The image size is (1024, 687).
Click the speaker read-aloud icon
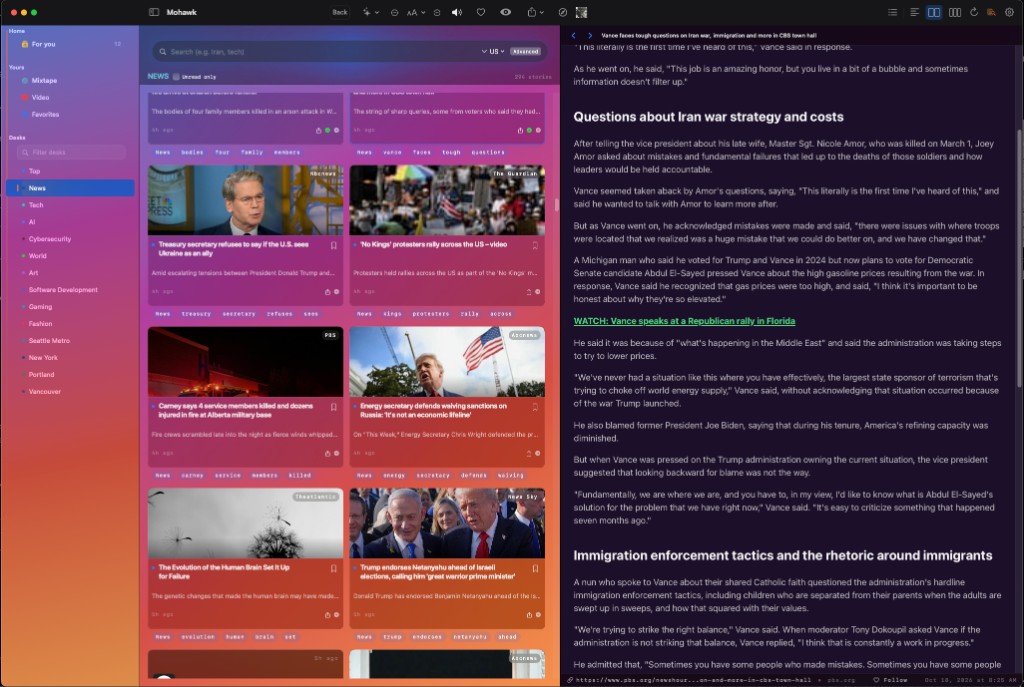[457, 12]
